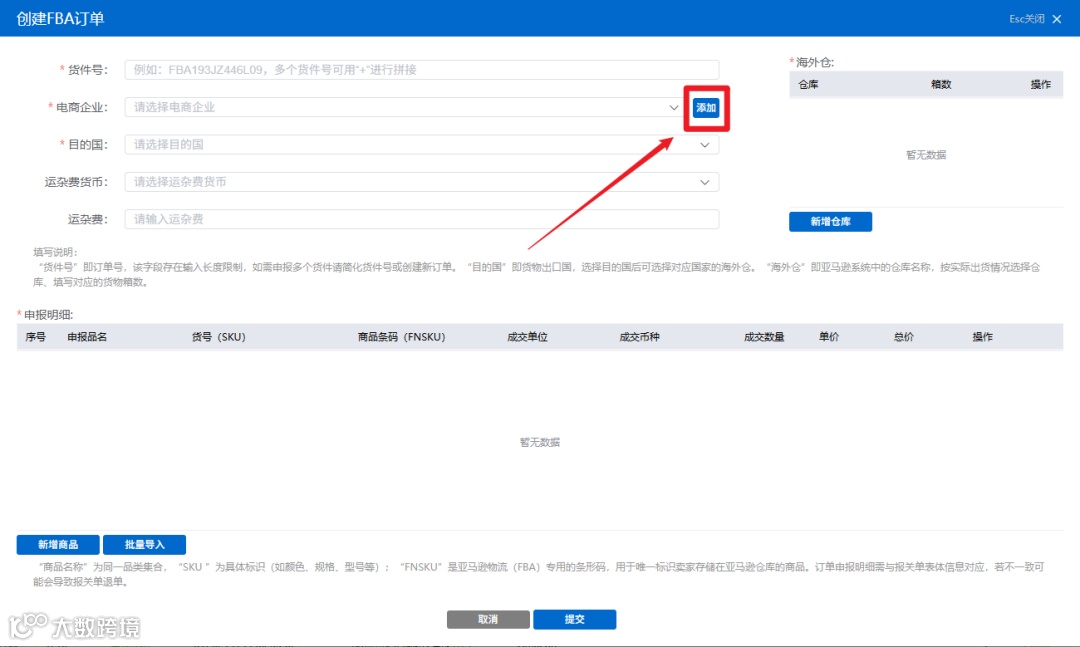Click the 填写说明 heading text
The width and height of the screenshot is (1080, 647).
[x=55, y=252]
